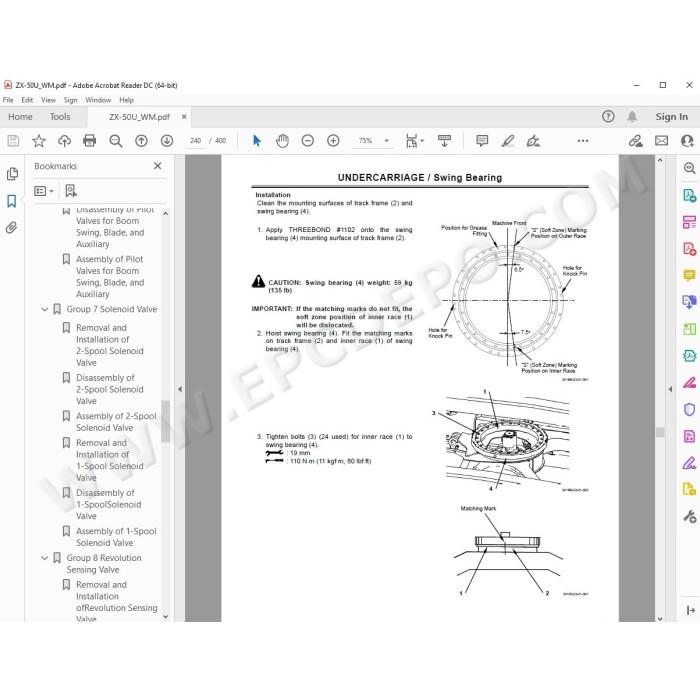Open the Edit menu

[27, 100]
